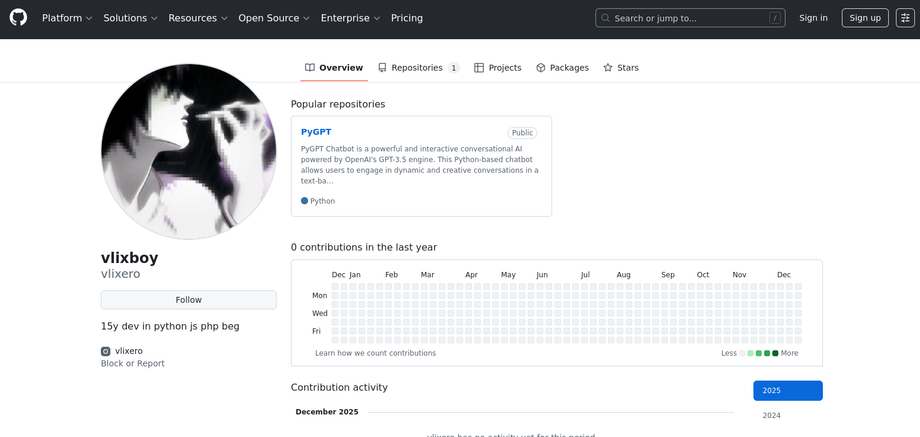Click the magnifier icon in search box
The image size is (920, 437).
[606, 18]
